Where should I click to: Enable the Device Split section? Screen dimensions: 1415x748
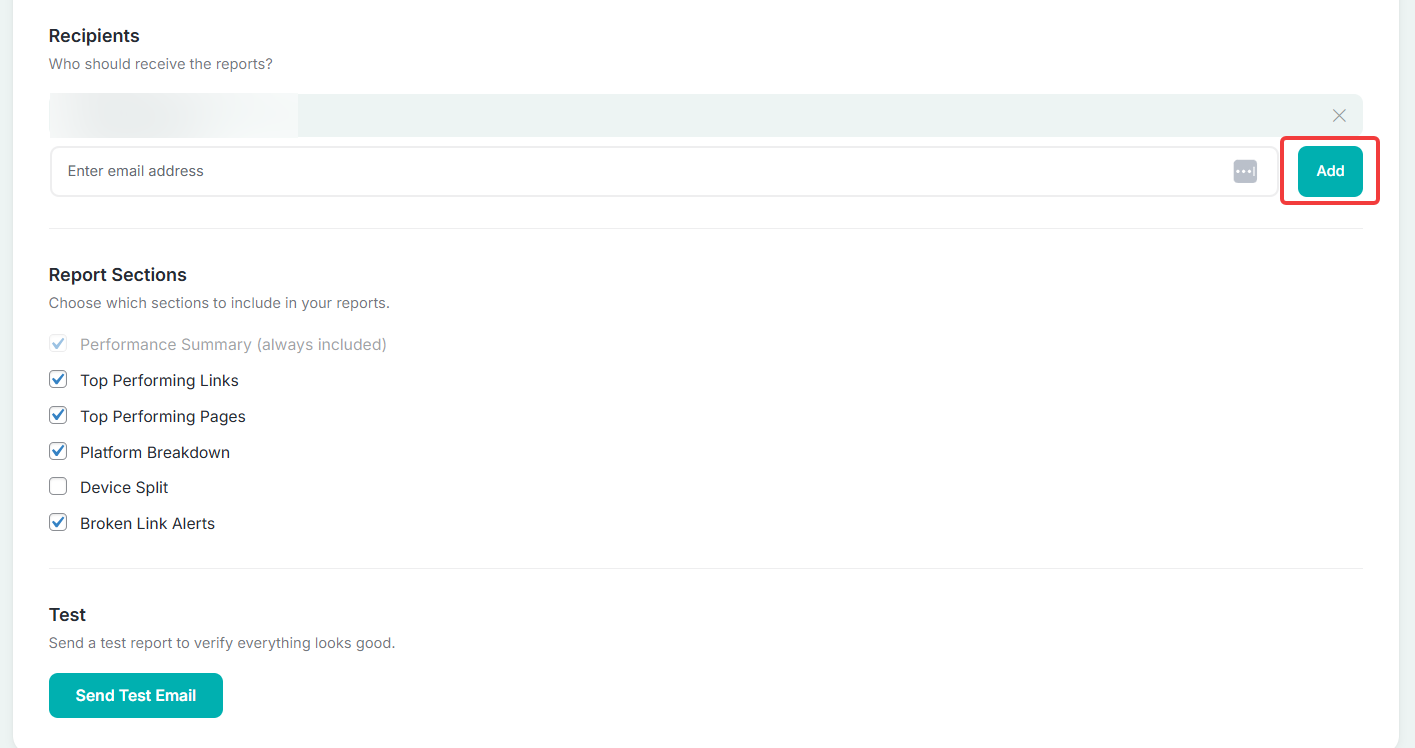tap(58, 487)
